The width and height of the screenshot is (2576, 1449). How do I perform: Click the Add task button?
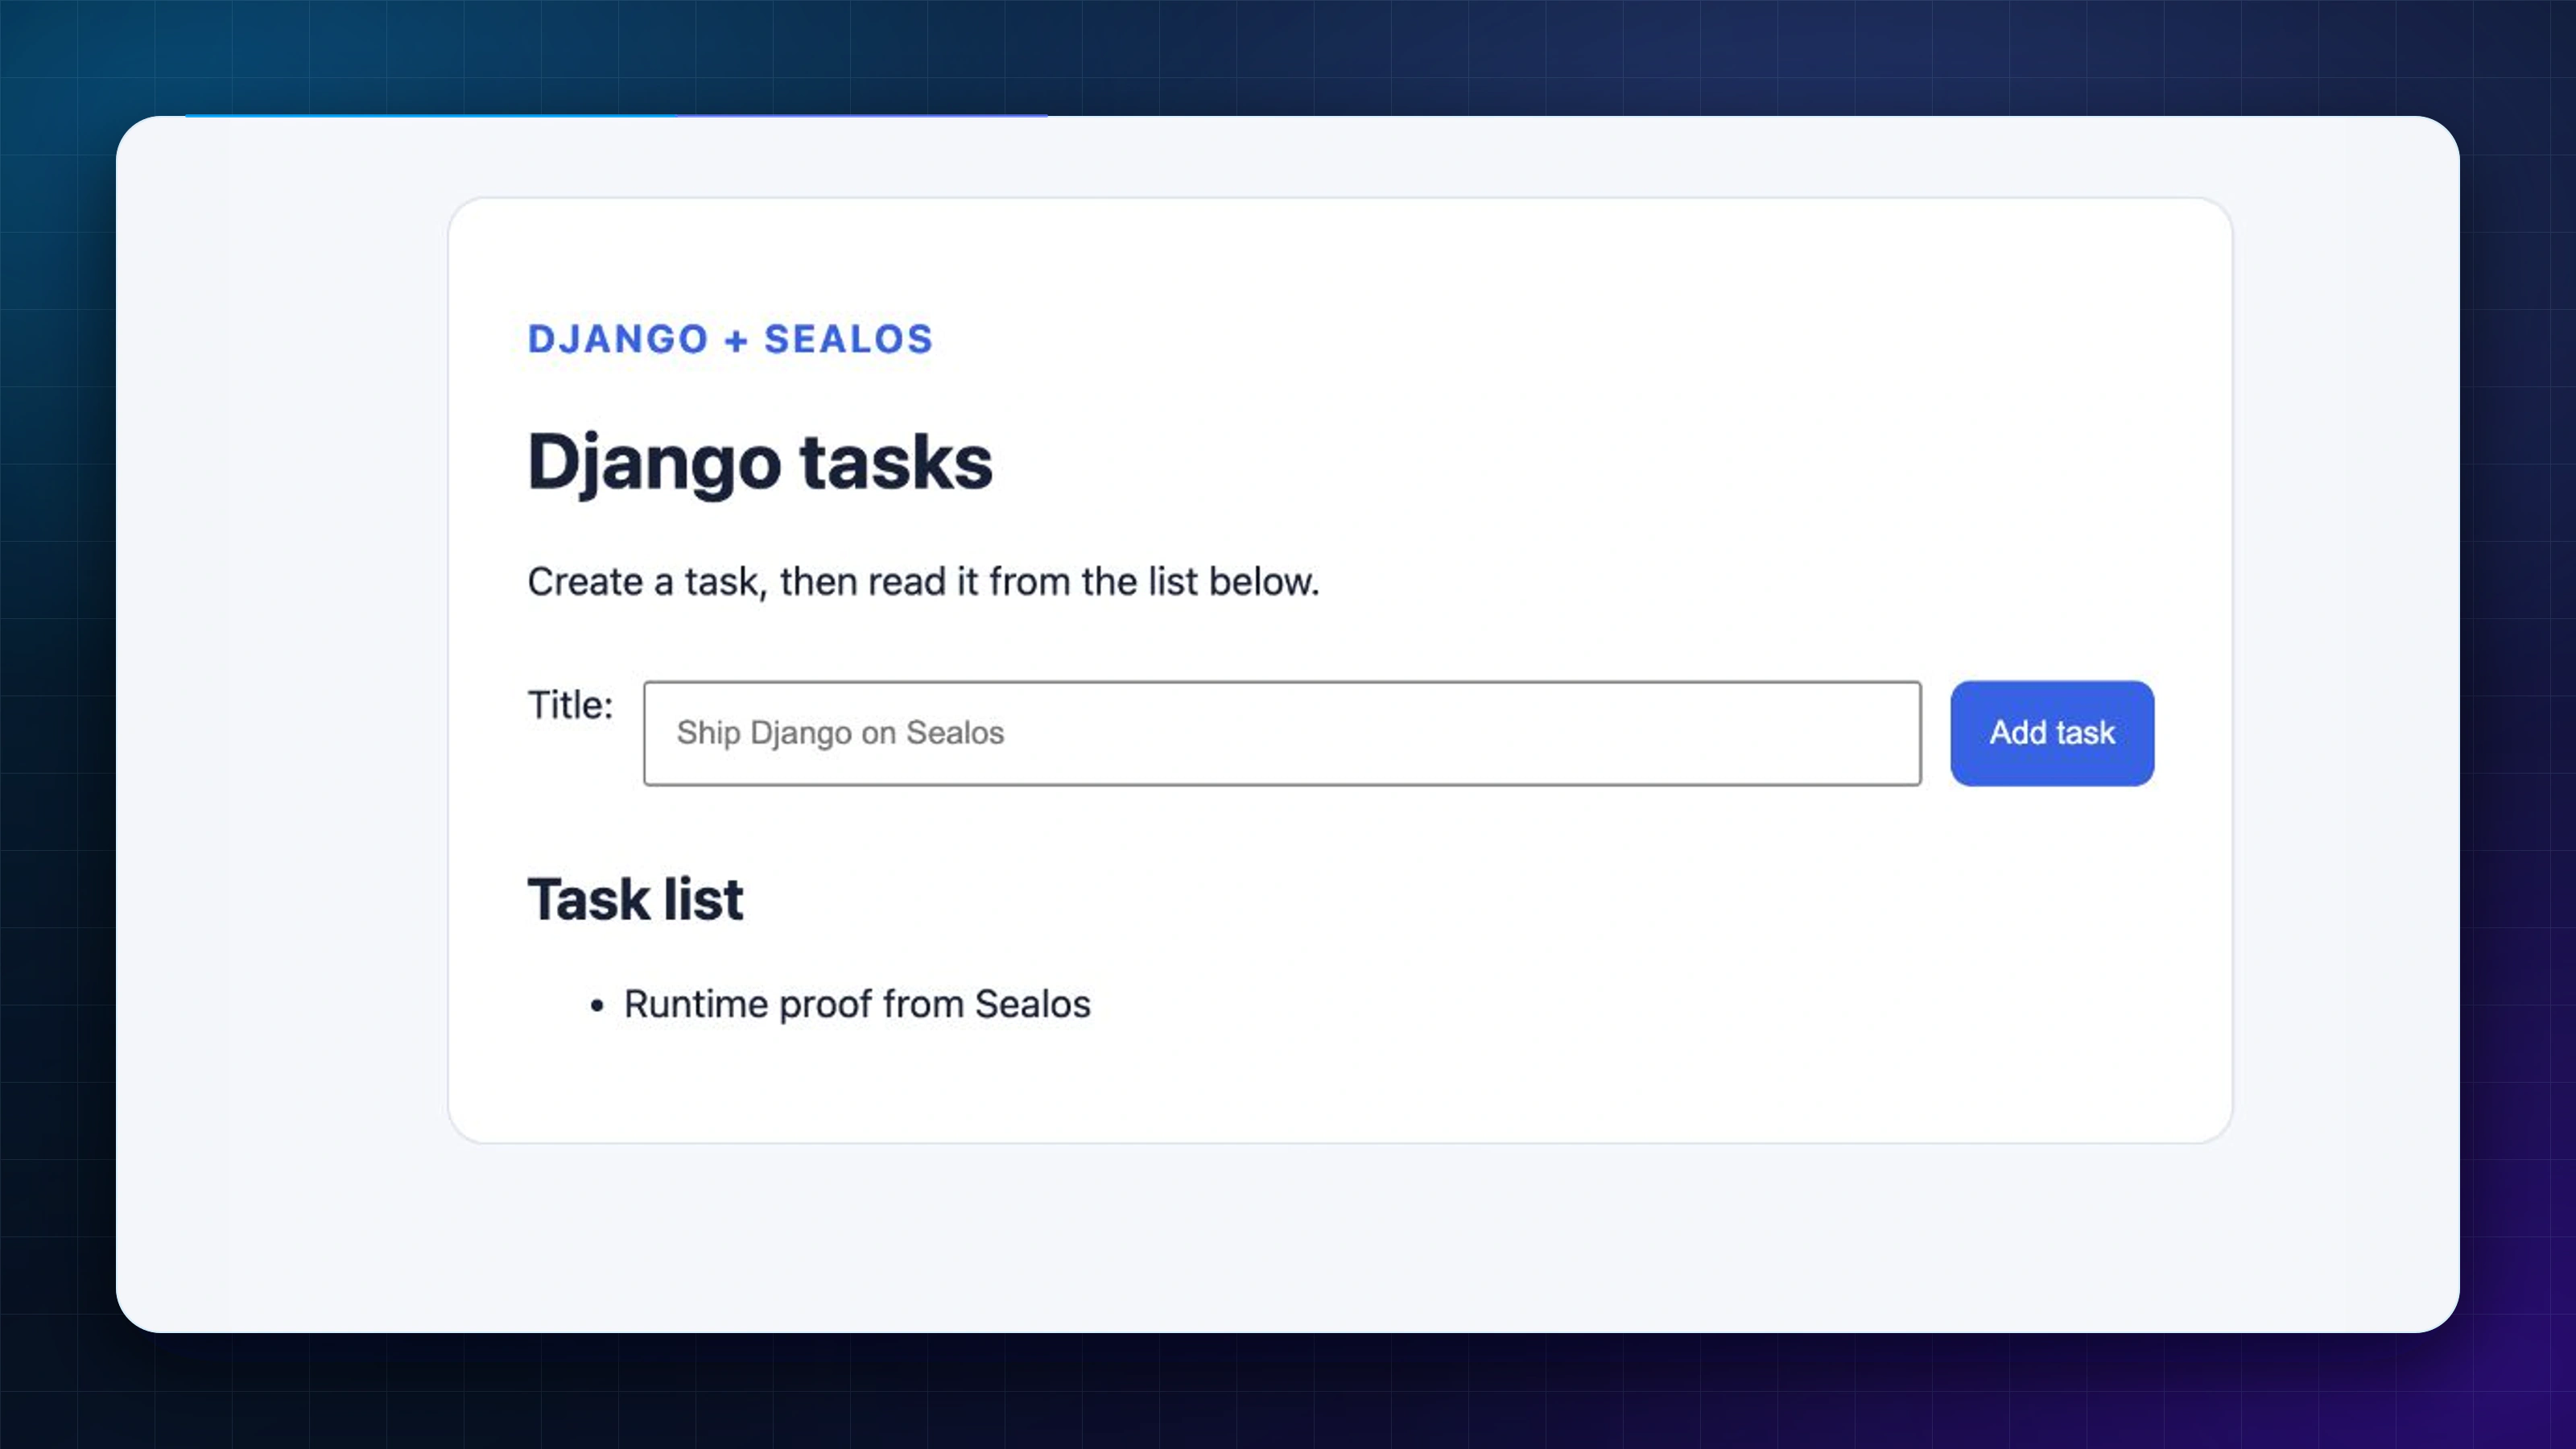tap(2052, 733)
